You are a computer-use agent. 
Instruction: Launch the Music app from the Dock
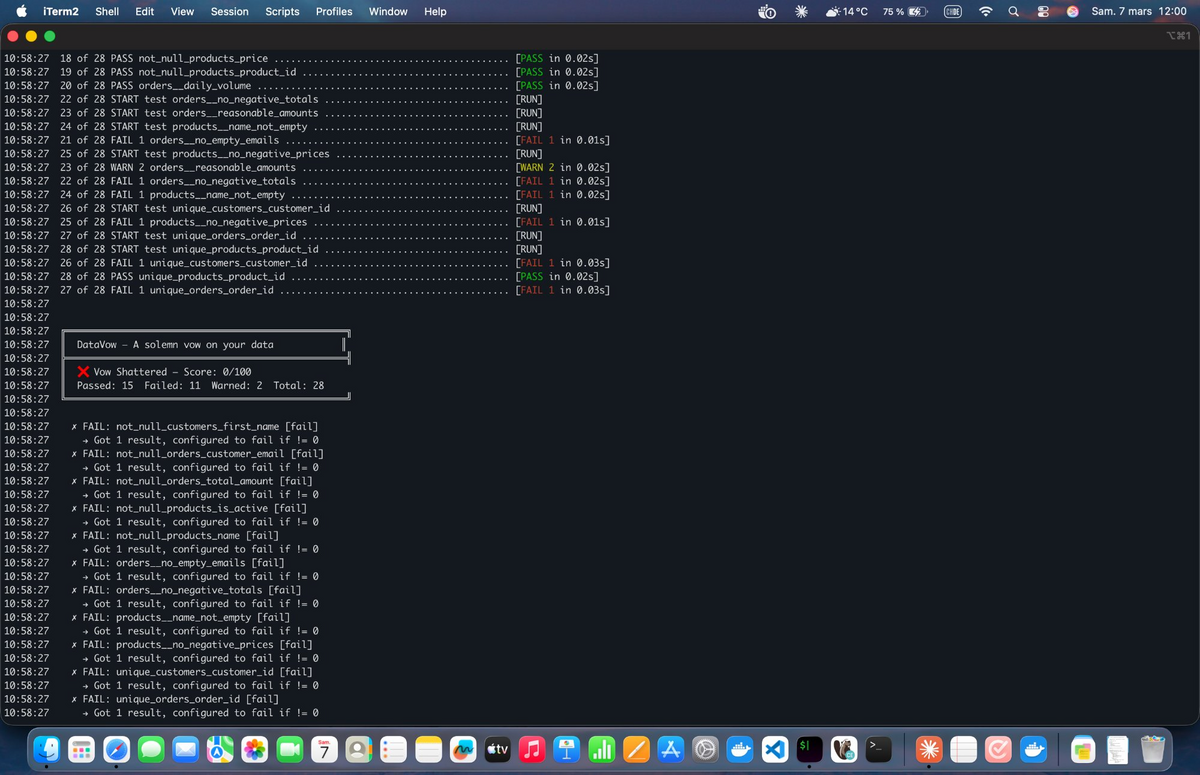point(531,748)
